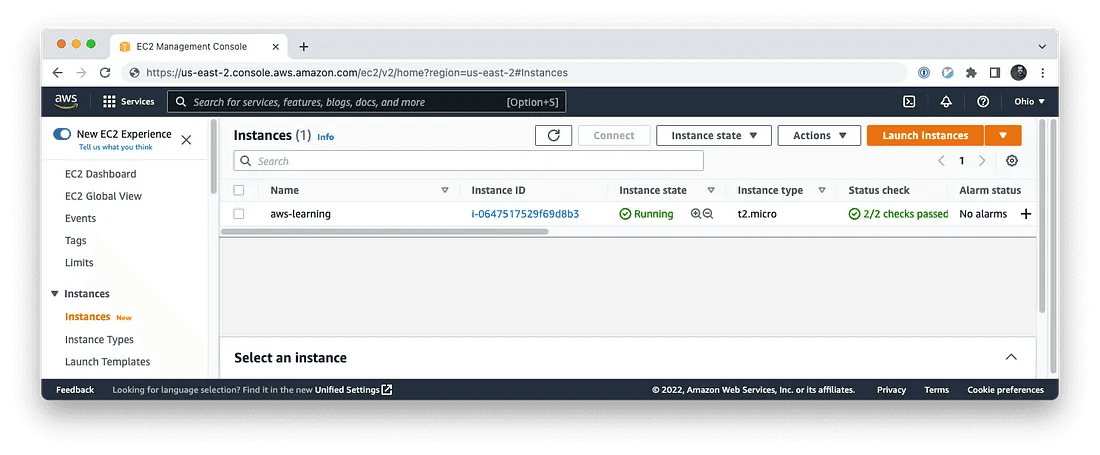Click the instances table horizontal scrollbar
The width and height of the screenshot is (1100, 455).
[384, 231]
